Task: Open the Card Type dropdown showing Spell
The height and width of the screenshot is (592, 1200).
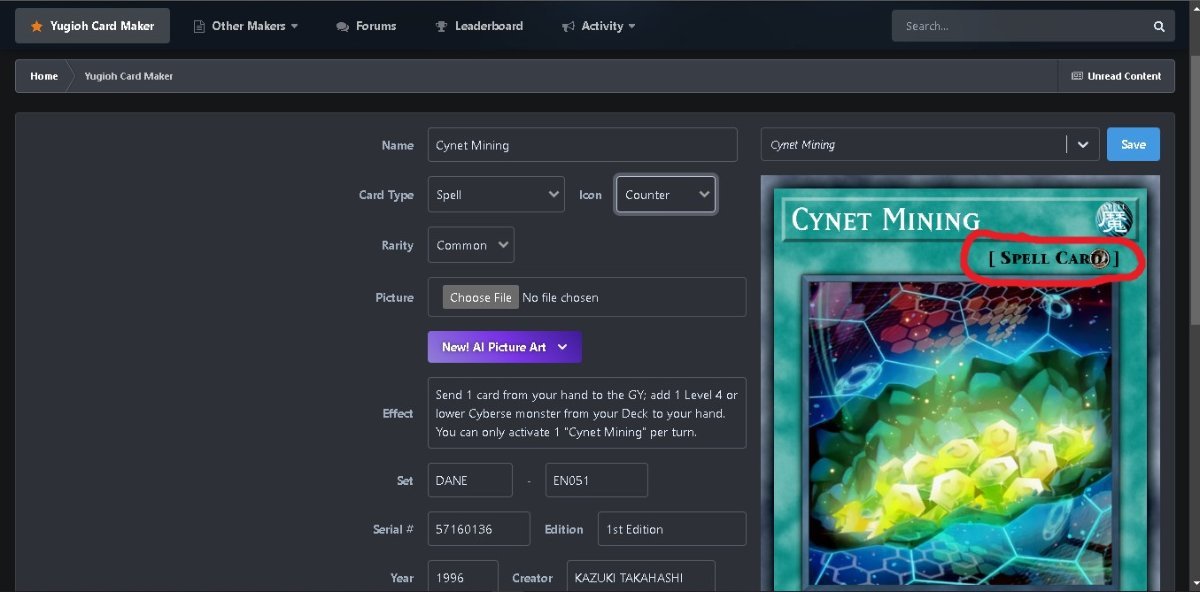Action: [x=496, y=195]
